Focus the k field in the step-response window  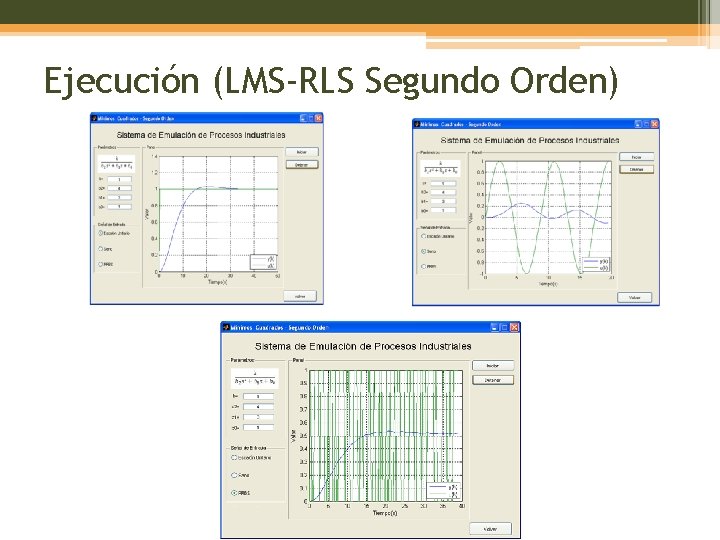(x=119, y=180)
